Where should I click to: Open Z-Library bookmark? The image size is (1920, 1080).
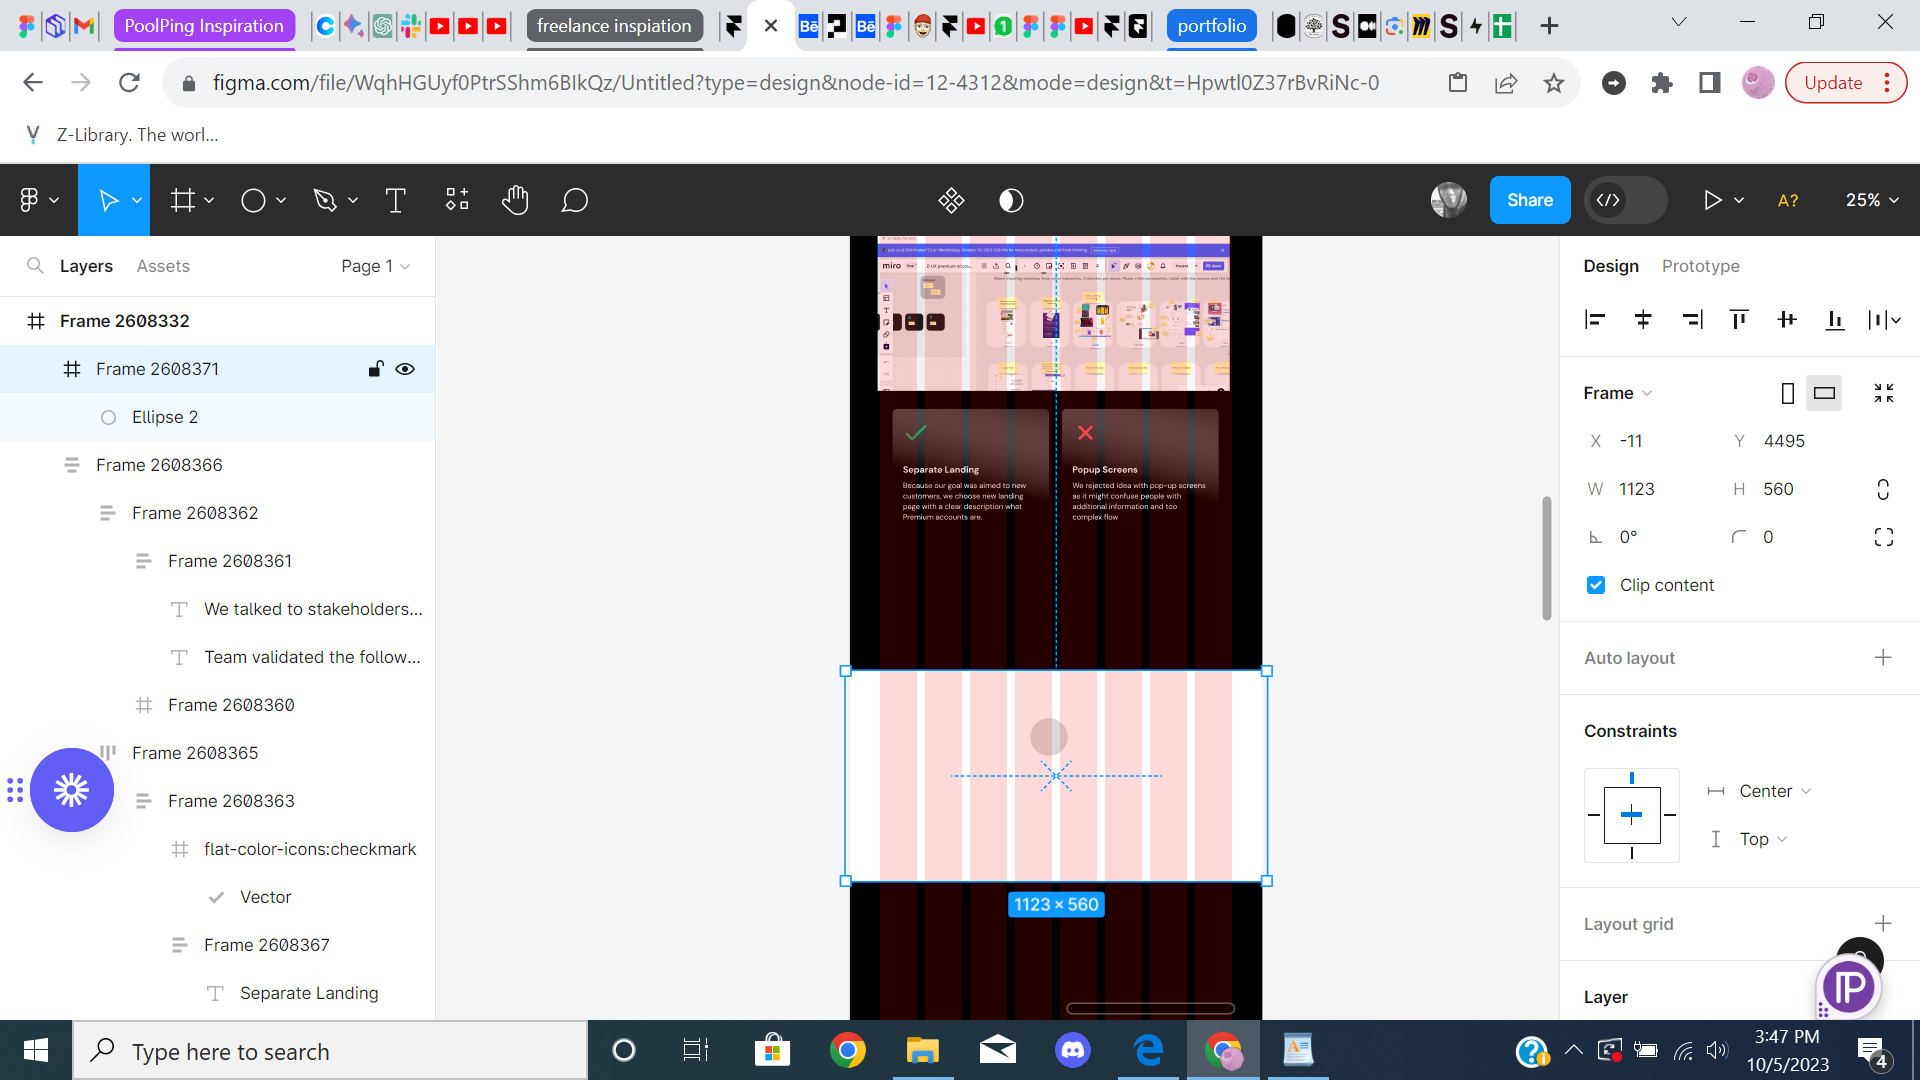tap(122, 135)
